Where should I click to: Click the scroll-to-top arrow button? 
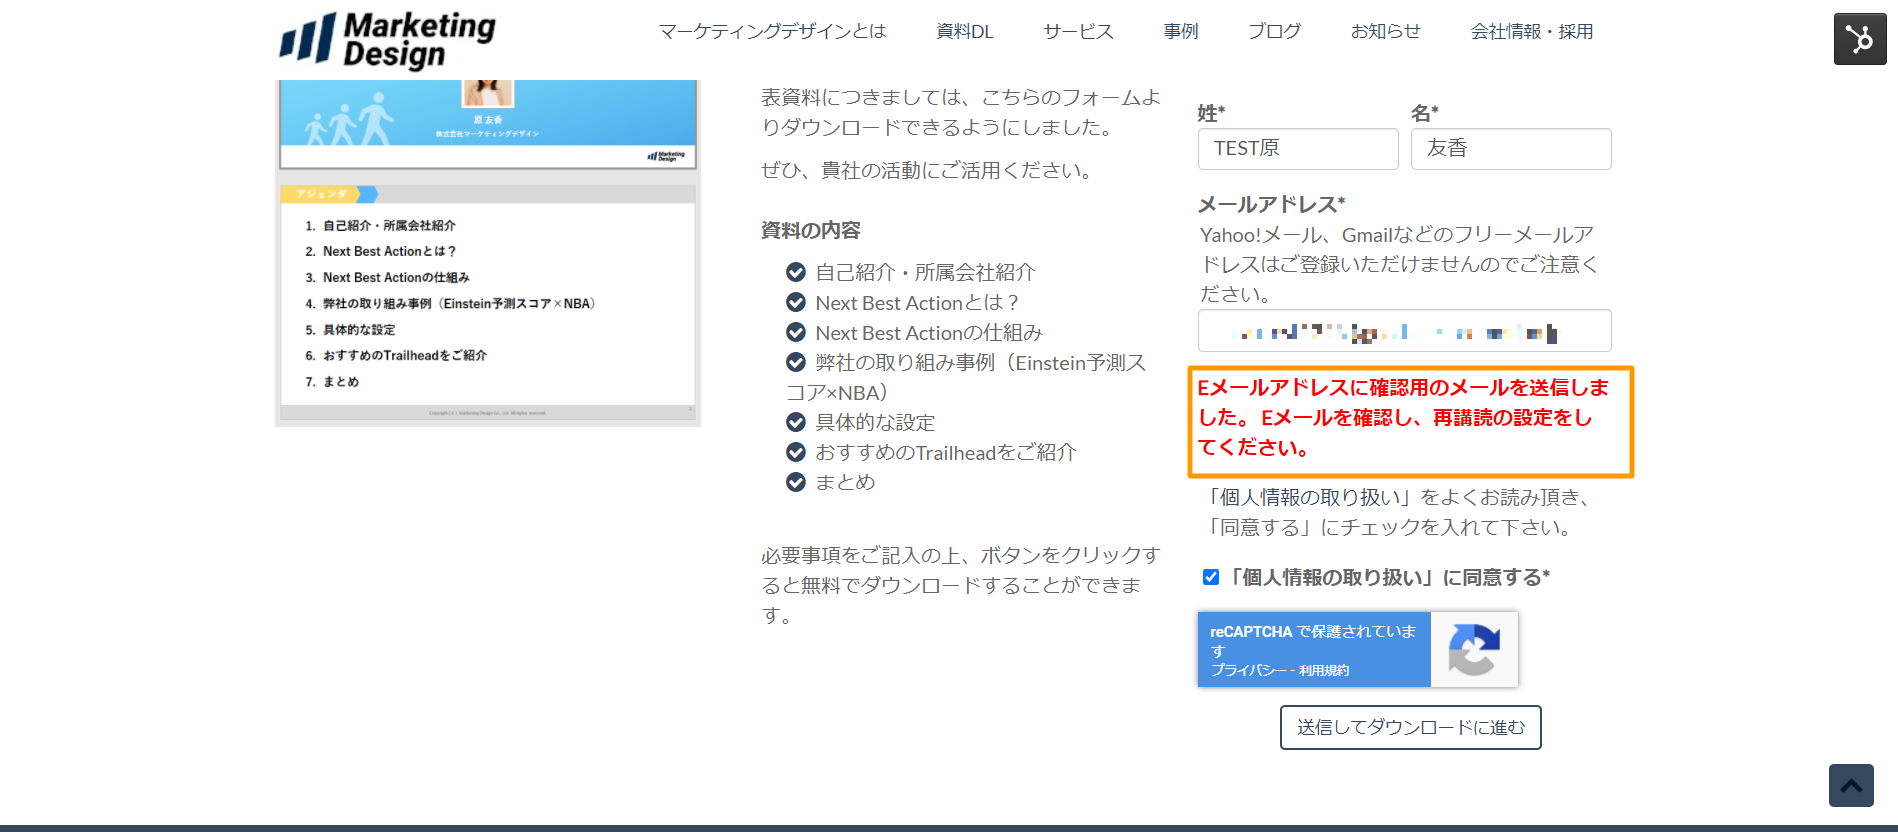(1850, 786)
